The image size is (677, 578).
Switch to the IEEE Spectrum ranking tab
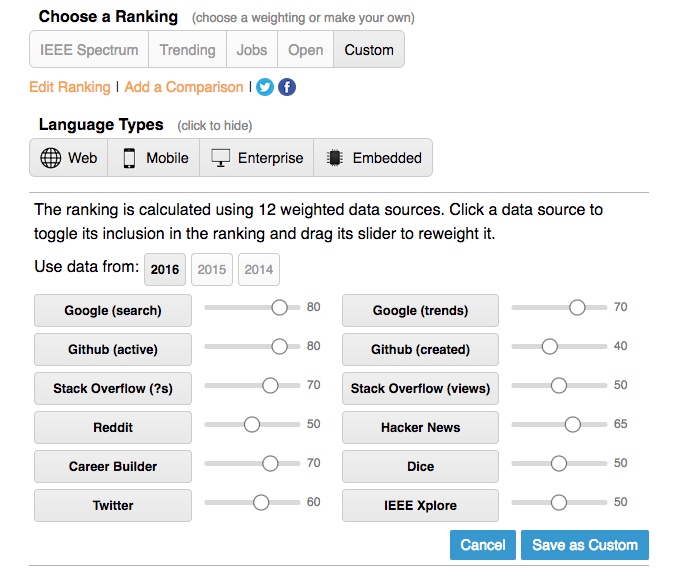[x=89, y=49]
